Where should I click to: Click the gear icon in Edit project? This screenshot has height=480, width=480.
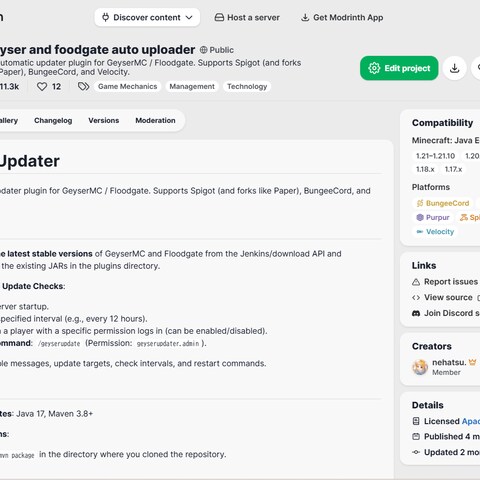coord(374,68)
